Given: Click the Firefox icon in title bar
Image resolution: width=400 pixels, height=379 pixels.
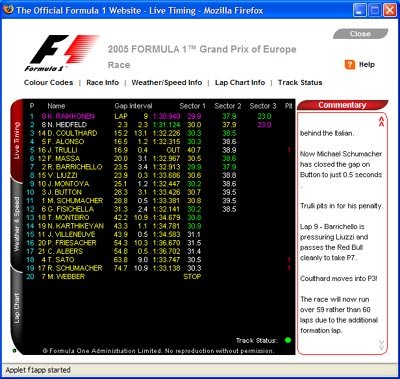Looking at the screenshot, I should coord(9,10).
